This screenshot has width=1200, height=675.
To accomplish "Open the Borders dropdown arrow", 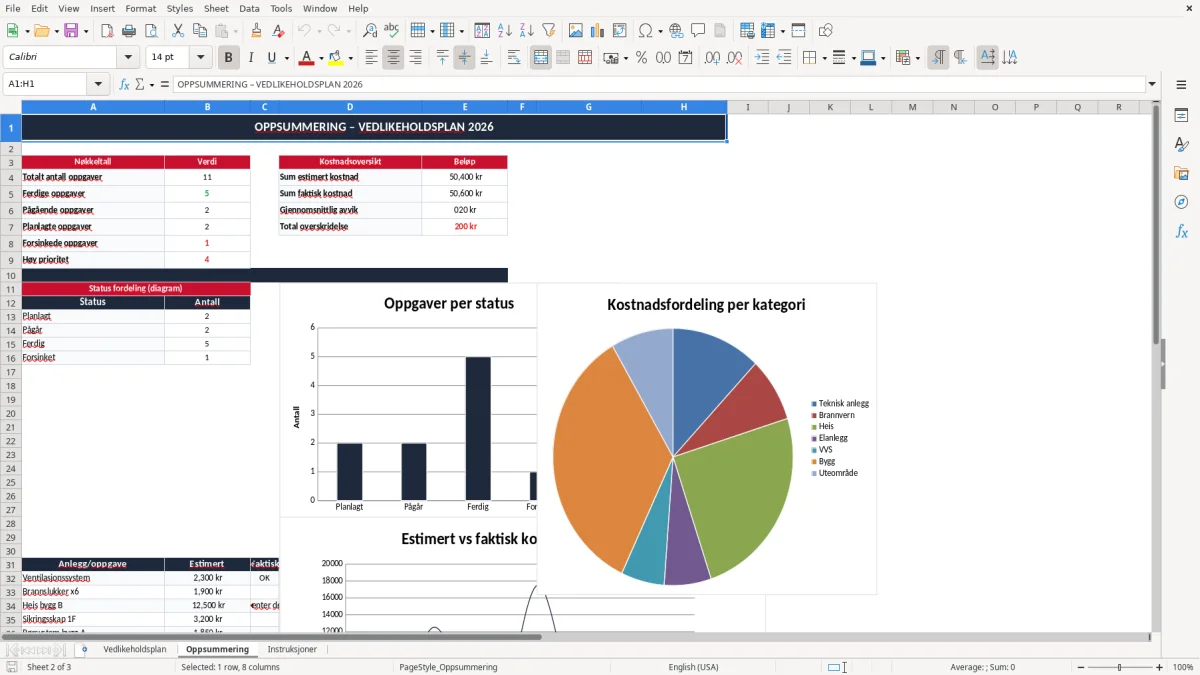I will [x=823, y=58].
